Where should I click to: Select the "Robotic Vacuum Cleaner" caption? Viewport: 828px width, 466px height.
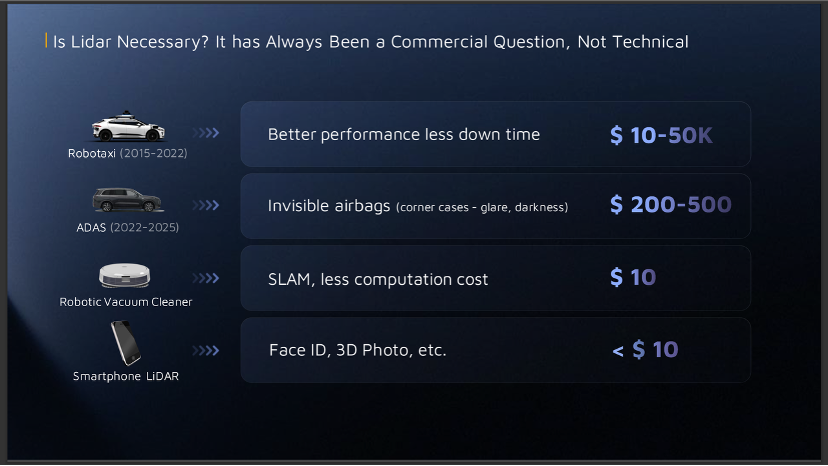126,301
